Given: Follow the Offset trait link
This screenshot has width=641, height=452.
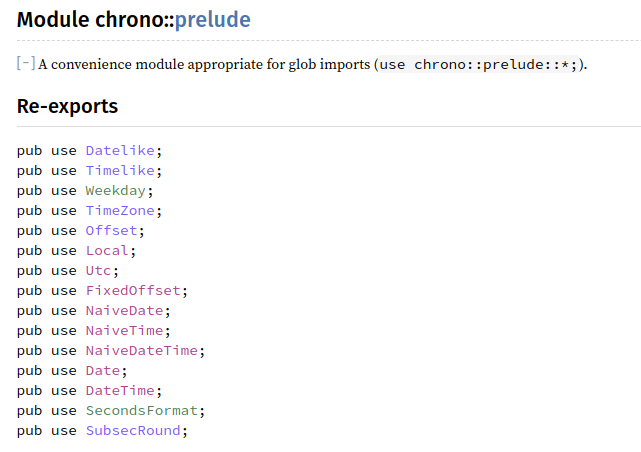Looking at the screenshot, I should pos(112,230).
